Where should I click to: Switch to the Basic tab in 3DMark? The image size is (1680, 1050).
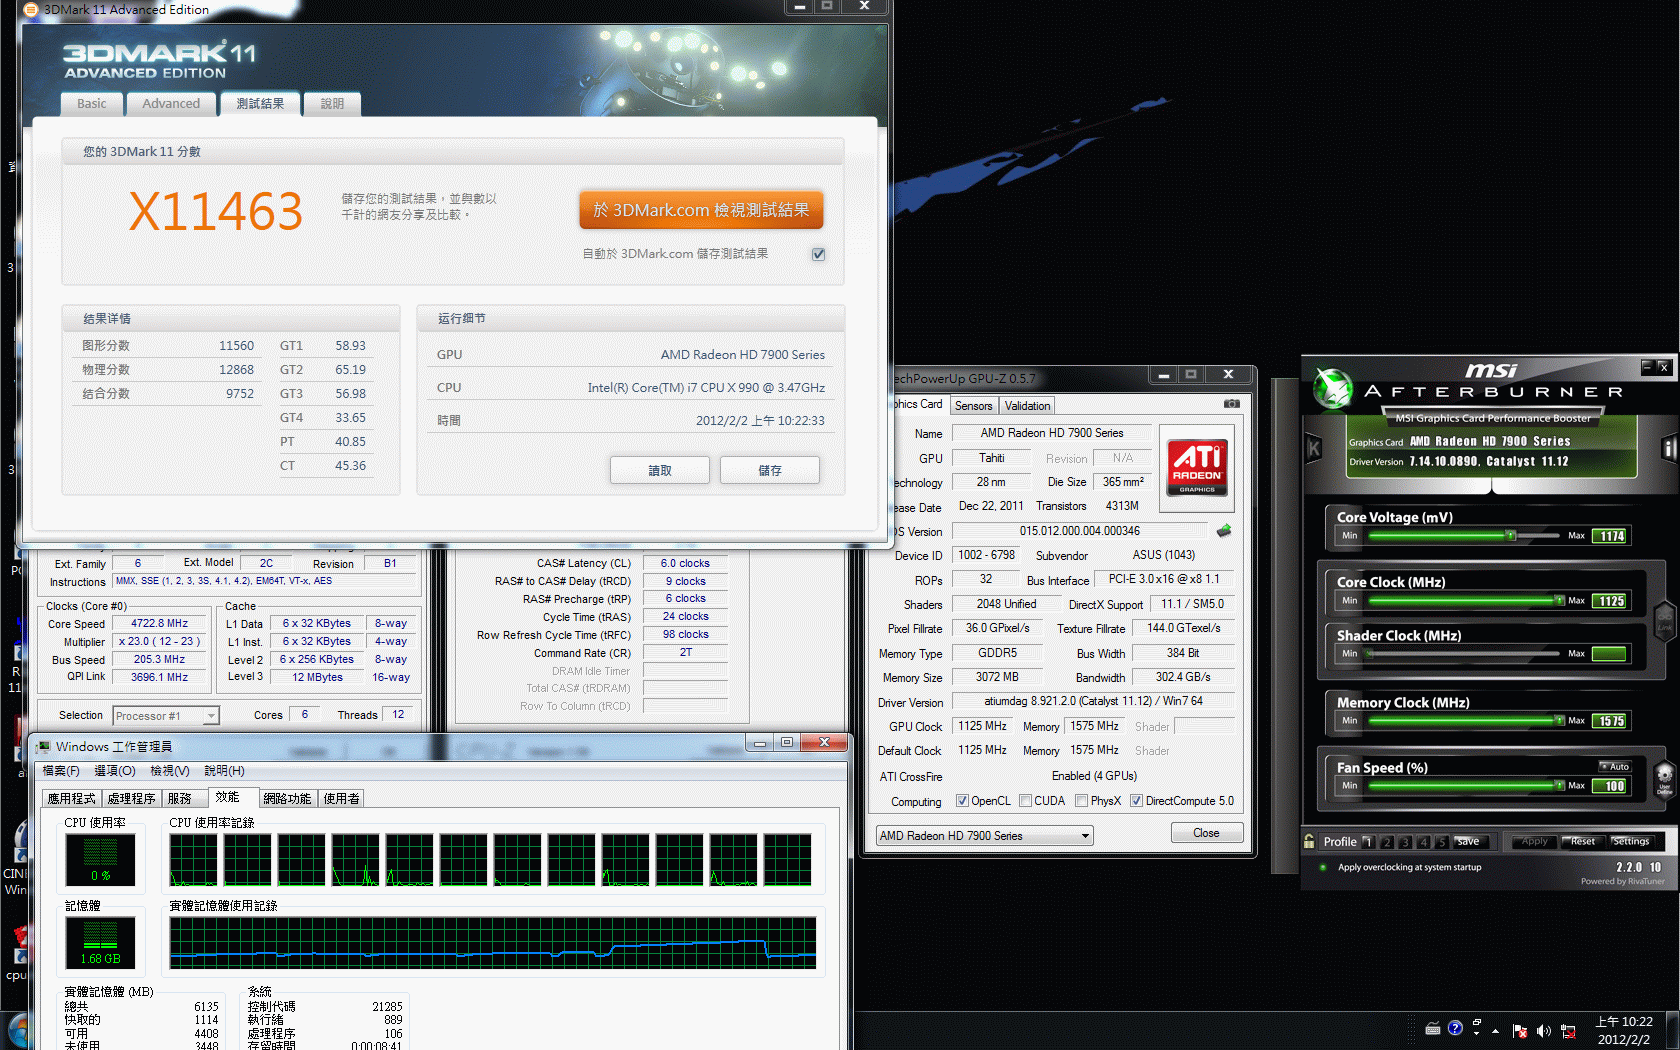(x=92, y=104)
